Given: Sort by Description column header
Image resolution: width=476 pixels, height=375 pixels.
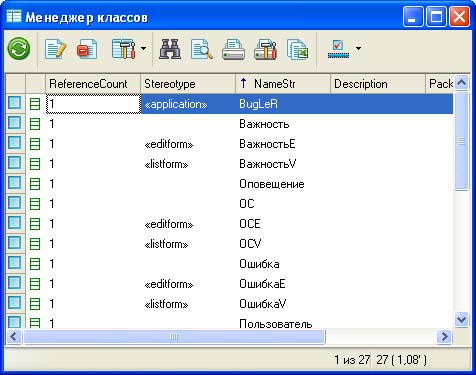Looking at the screenshot, I should 378,84.
